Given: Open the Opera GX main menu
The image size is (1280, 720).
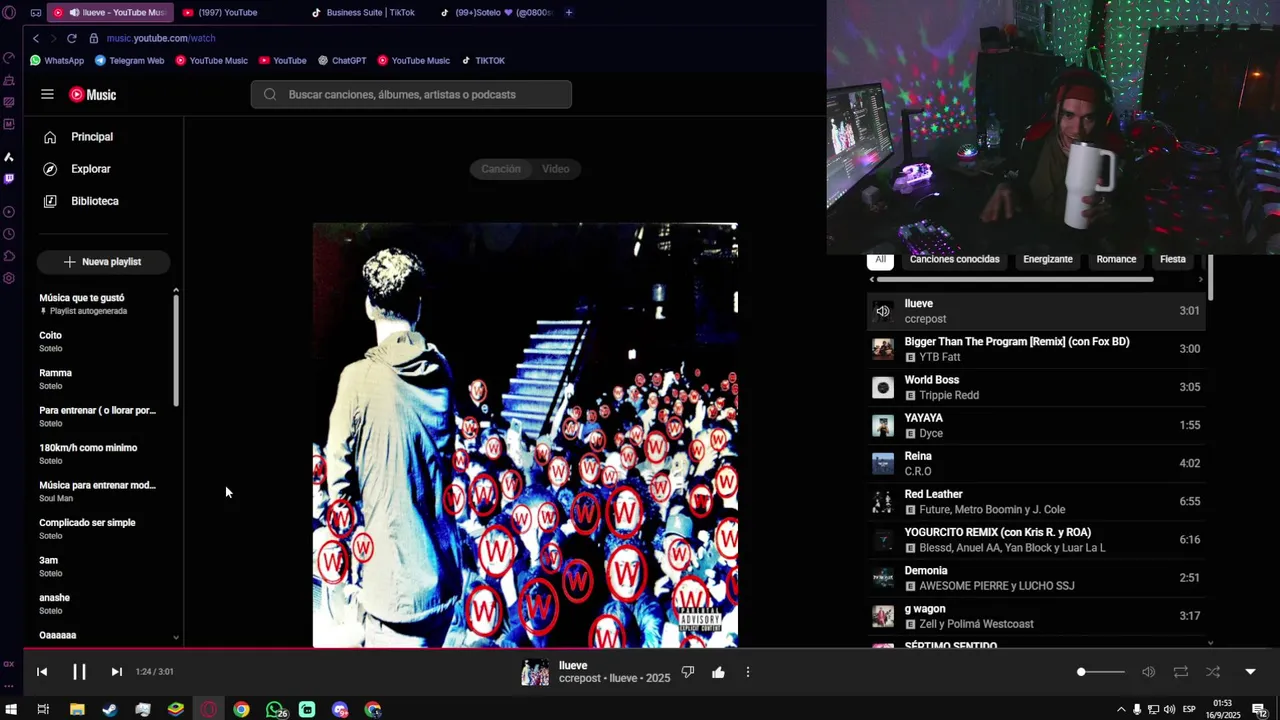Looking at the screenshot, I should click(x=9, y=12).
